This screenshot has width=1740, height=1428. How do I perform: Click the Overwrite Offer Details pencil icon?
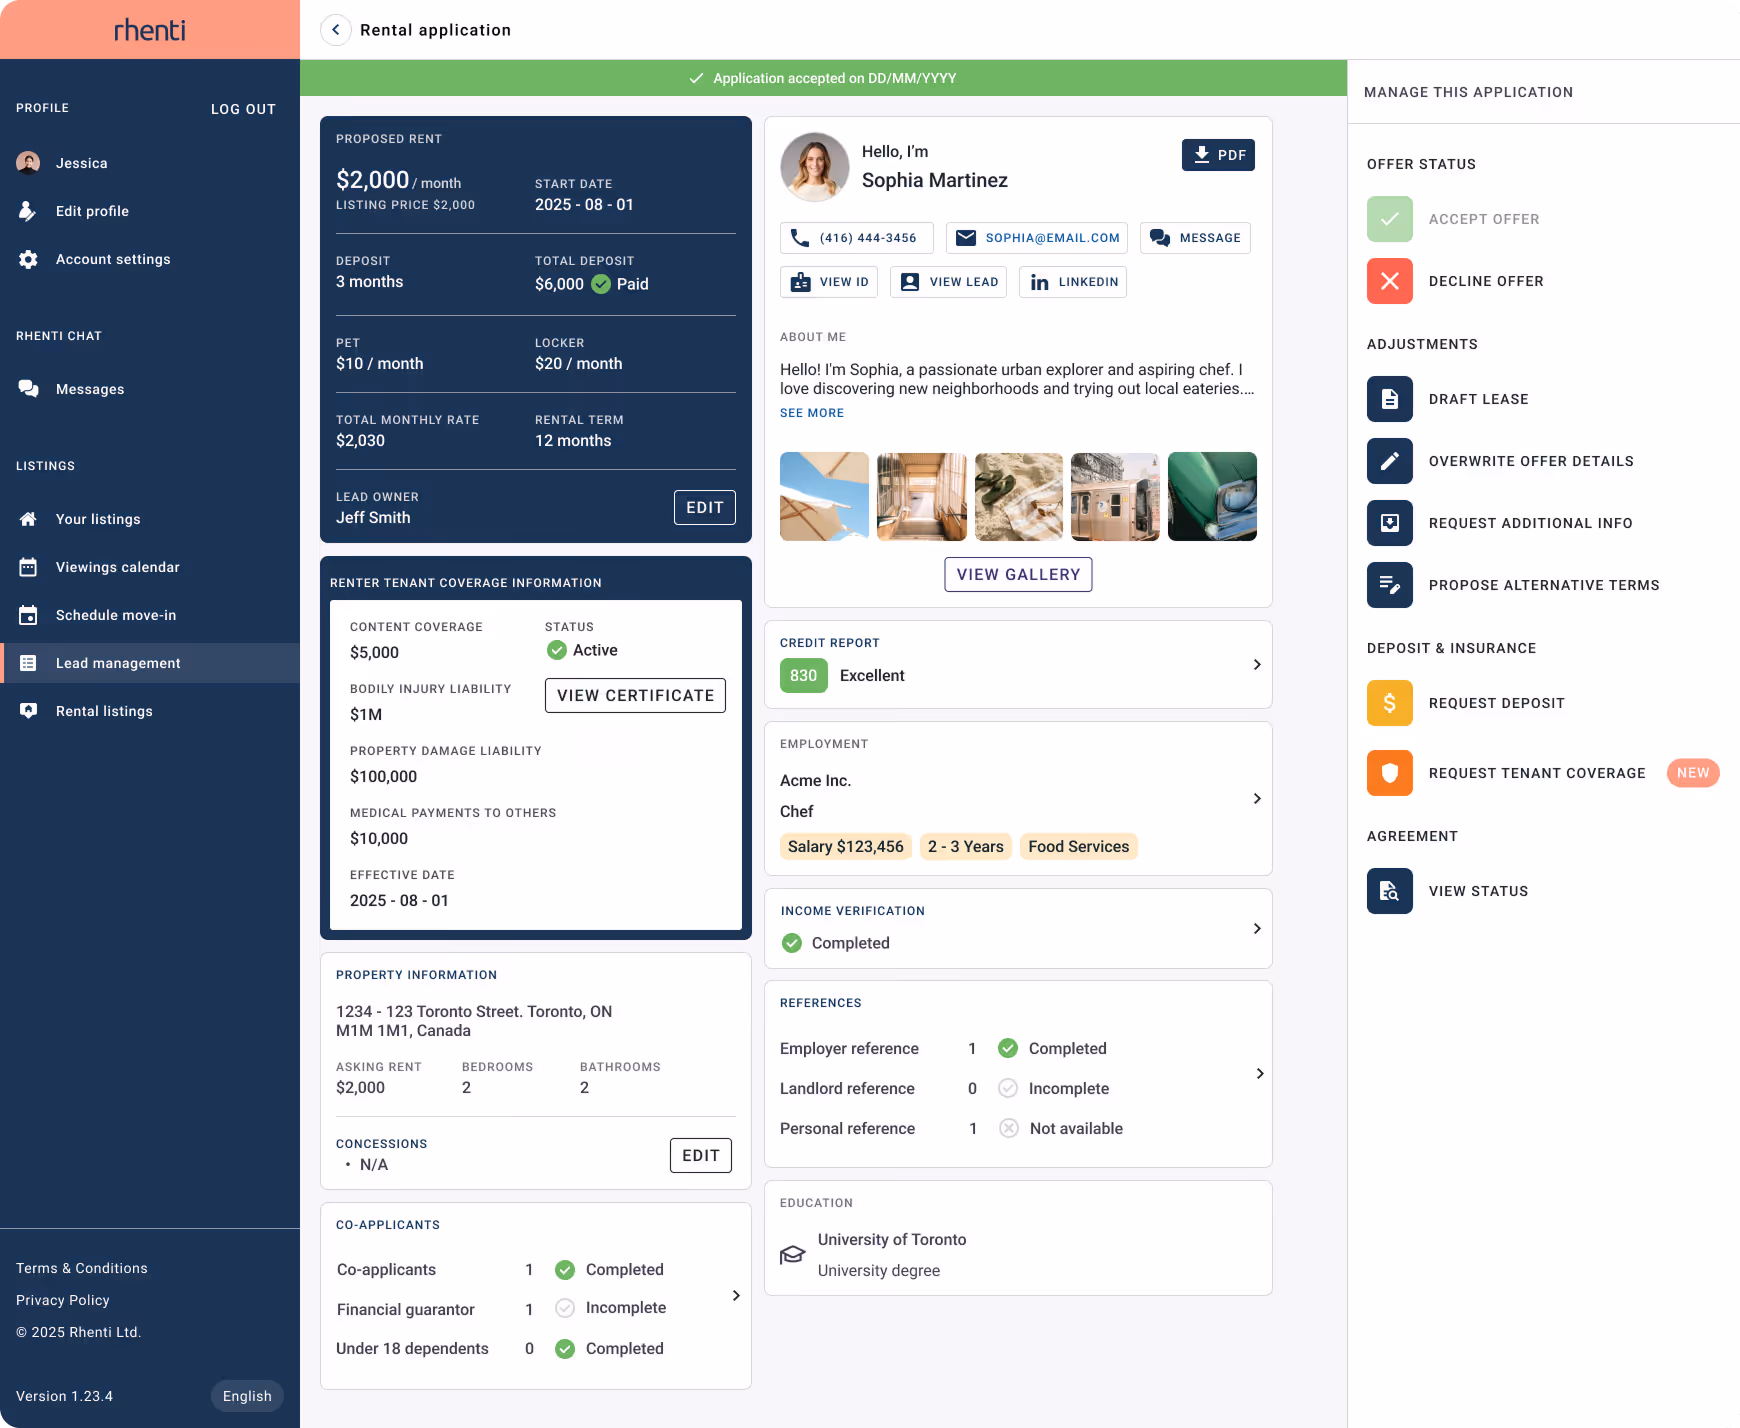tap(1390, 461)
